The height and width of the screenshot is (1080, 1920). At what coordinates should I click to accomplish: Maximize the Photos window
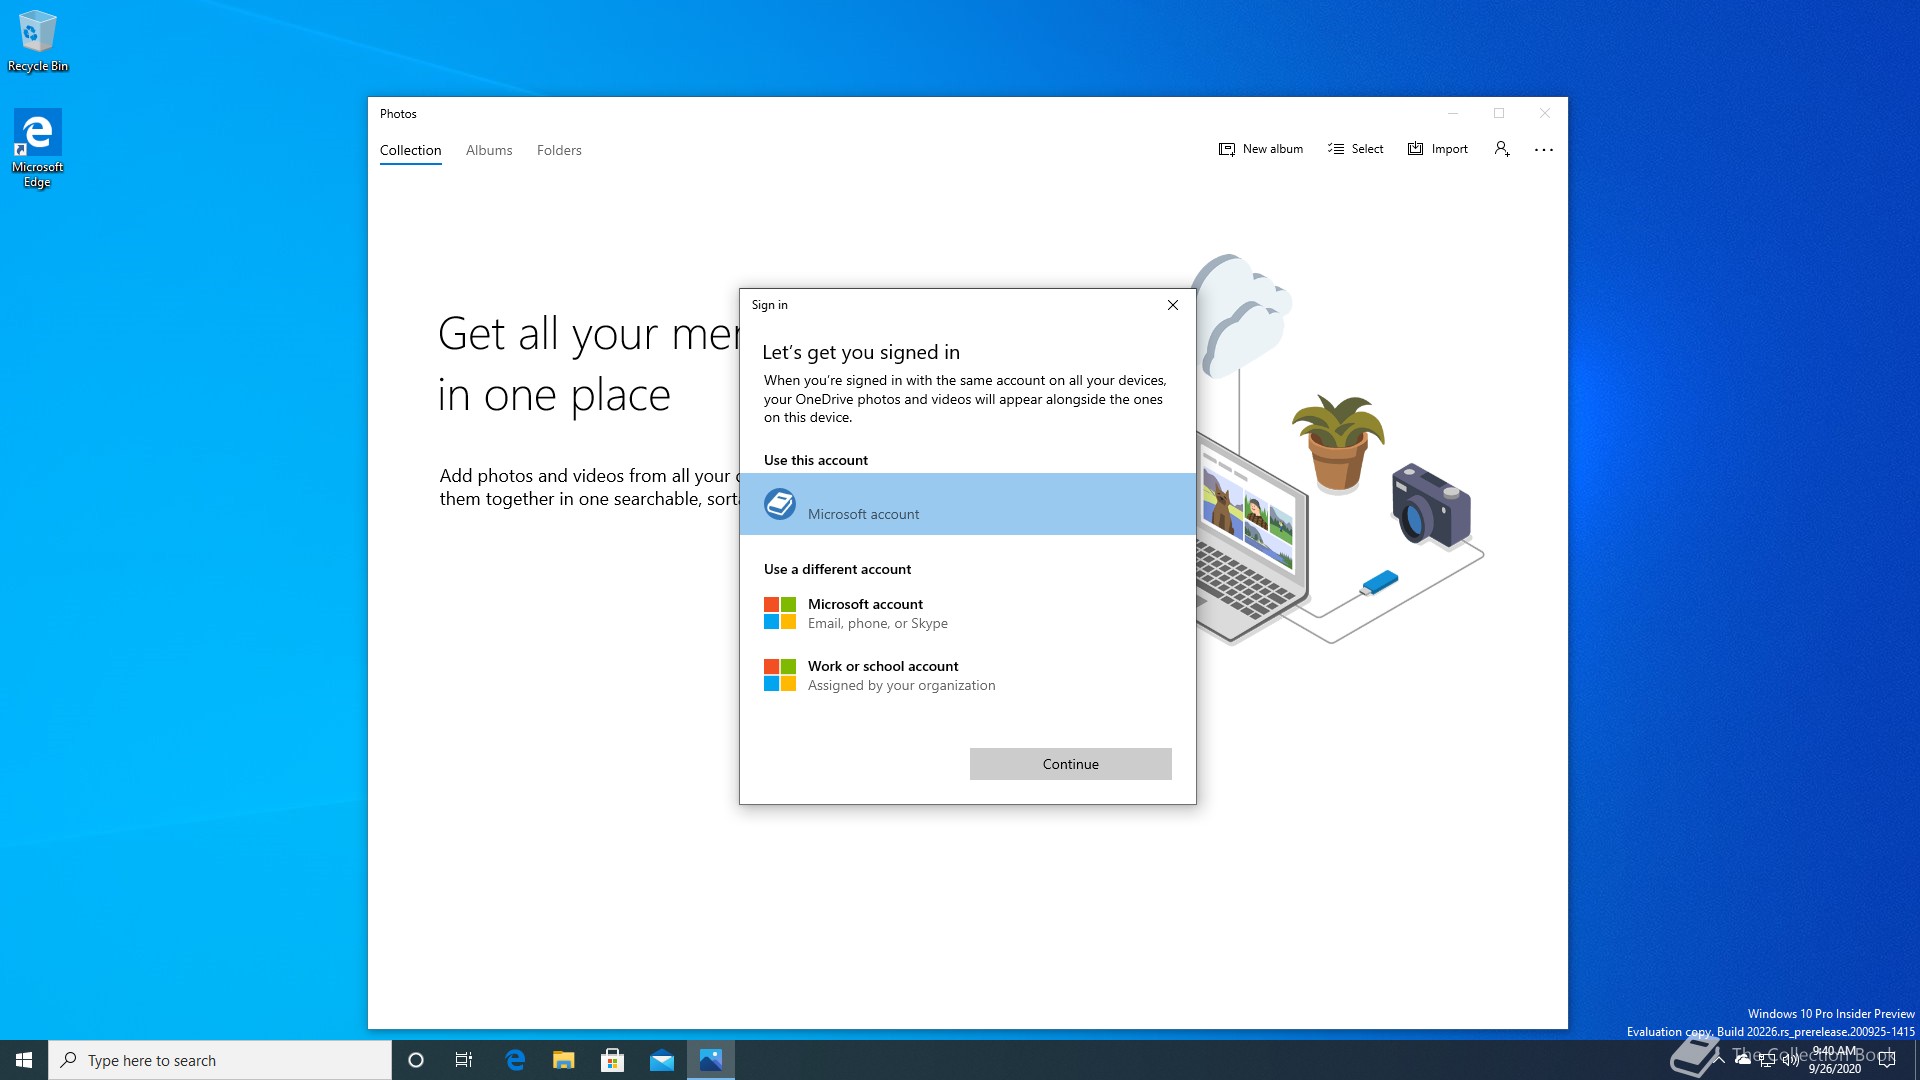point(1499,114)
